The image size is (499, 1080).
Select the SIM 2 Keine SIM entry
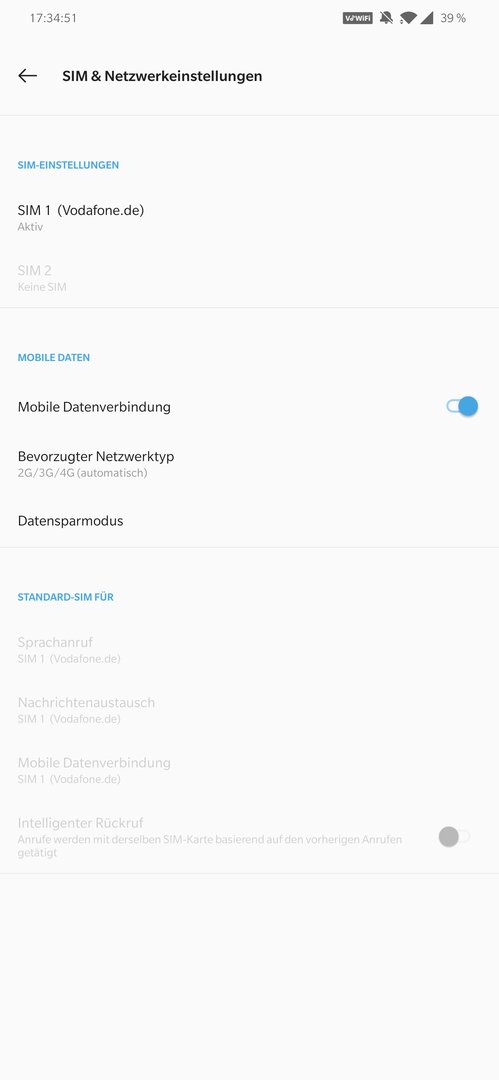pos(250,278)
